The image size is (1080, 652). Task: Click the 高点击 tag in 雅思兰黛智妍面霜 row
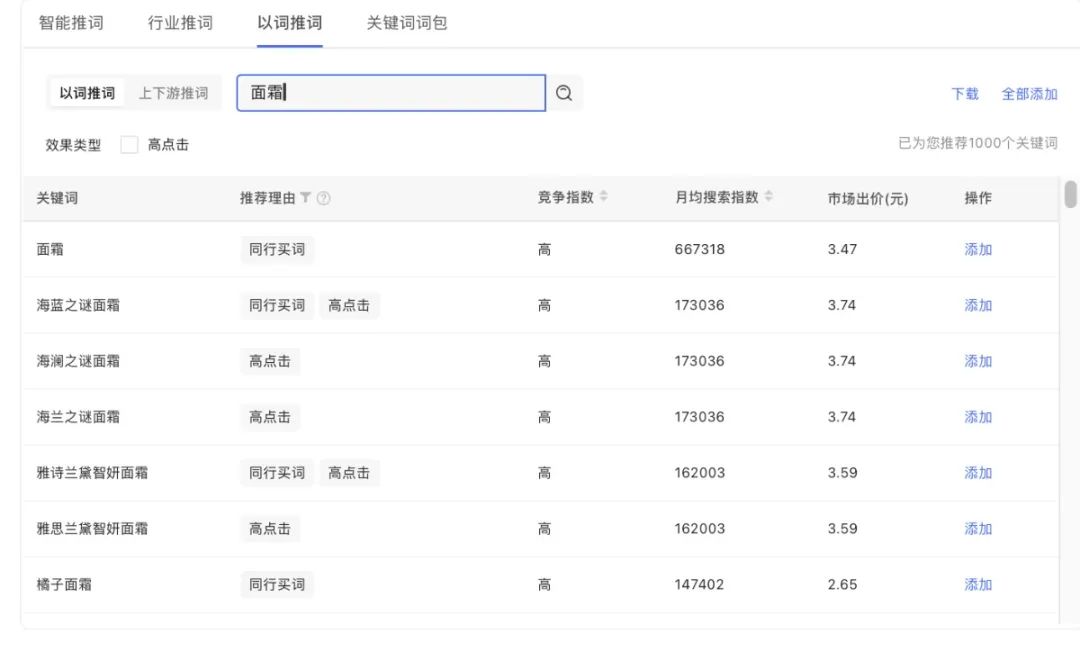click(x=270, y=528)
